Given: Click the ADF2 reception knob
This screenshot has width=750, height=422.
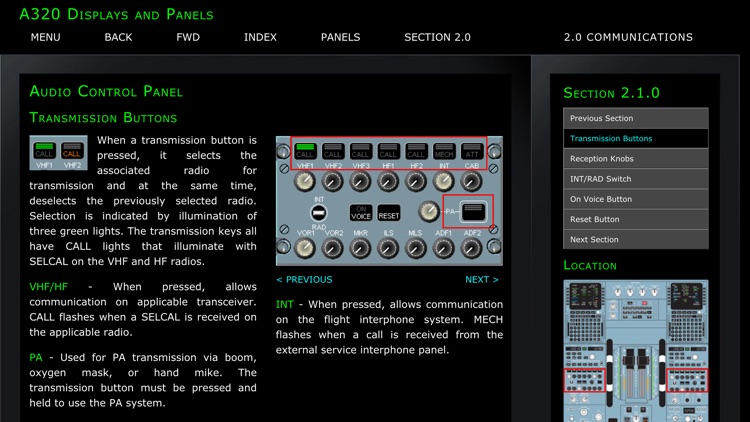Looking at the screenshot, I should [x=472, y=248].
